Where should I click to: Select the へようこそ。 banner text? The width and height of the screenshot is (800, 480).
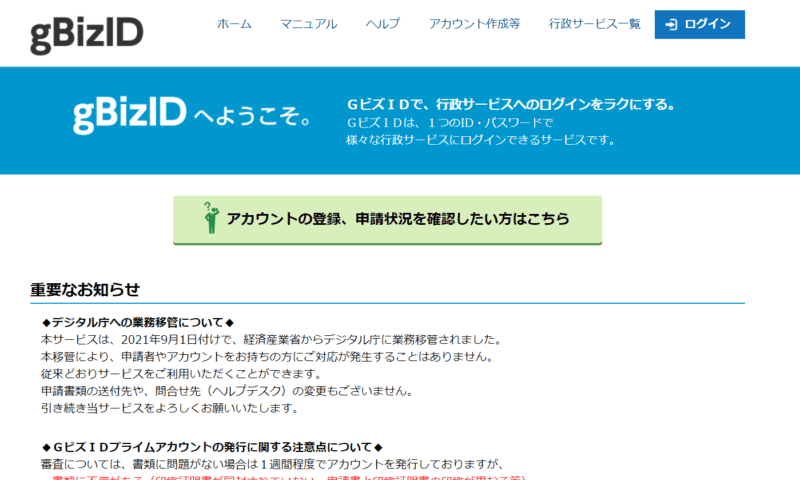[253, 117]
